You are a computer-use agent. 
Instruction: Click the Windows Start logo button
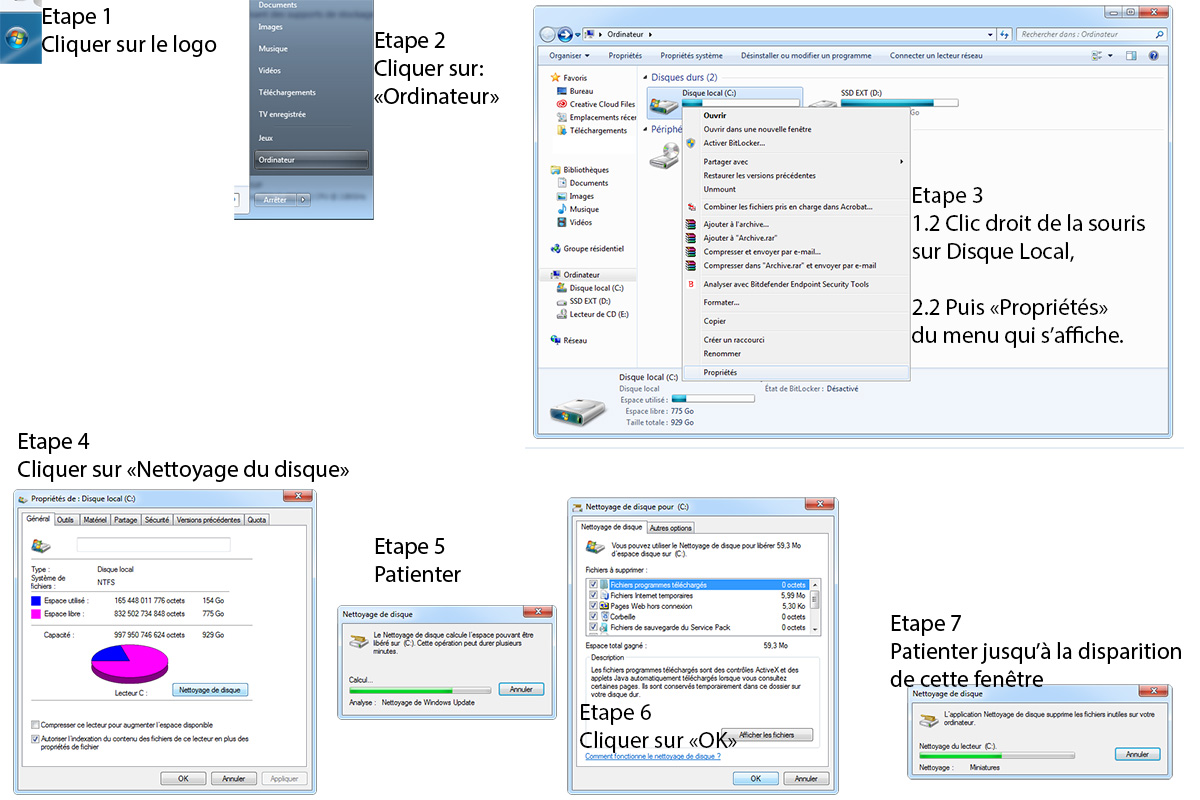[x=16, y=40]
